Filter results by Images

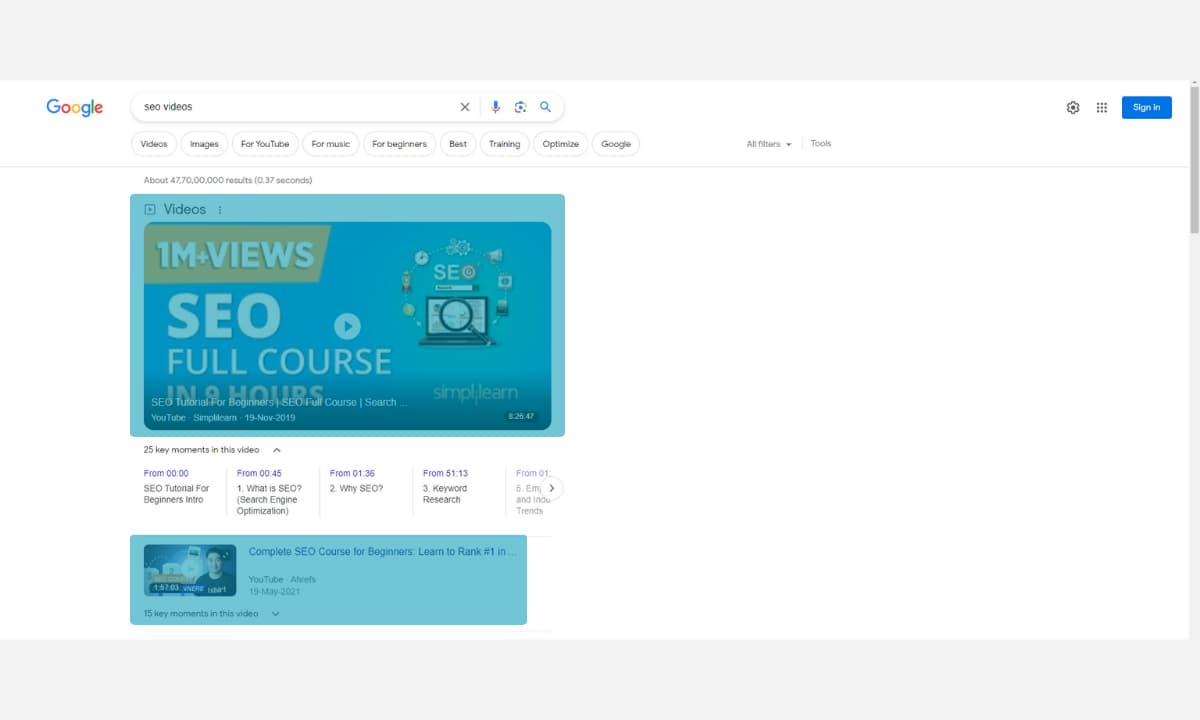point(204,144)
